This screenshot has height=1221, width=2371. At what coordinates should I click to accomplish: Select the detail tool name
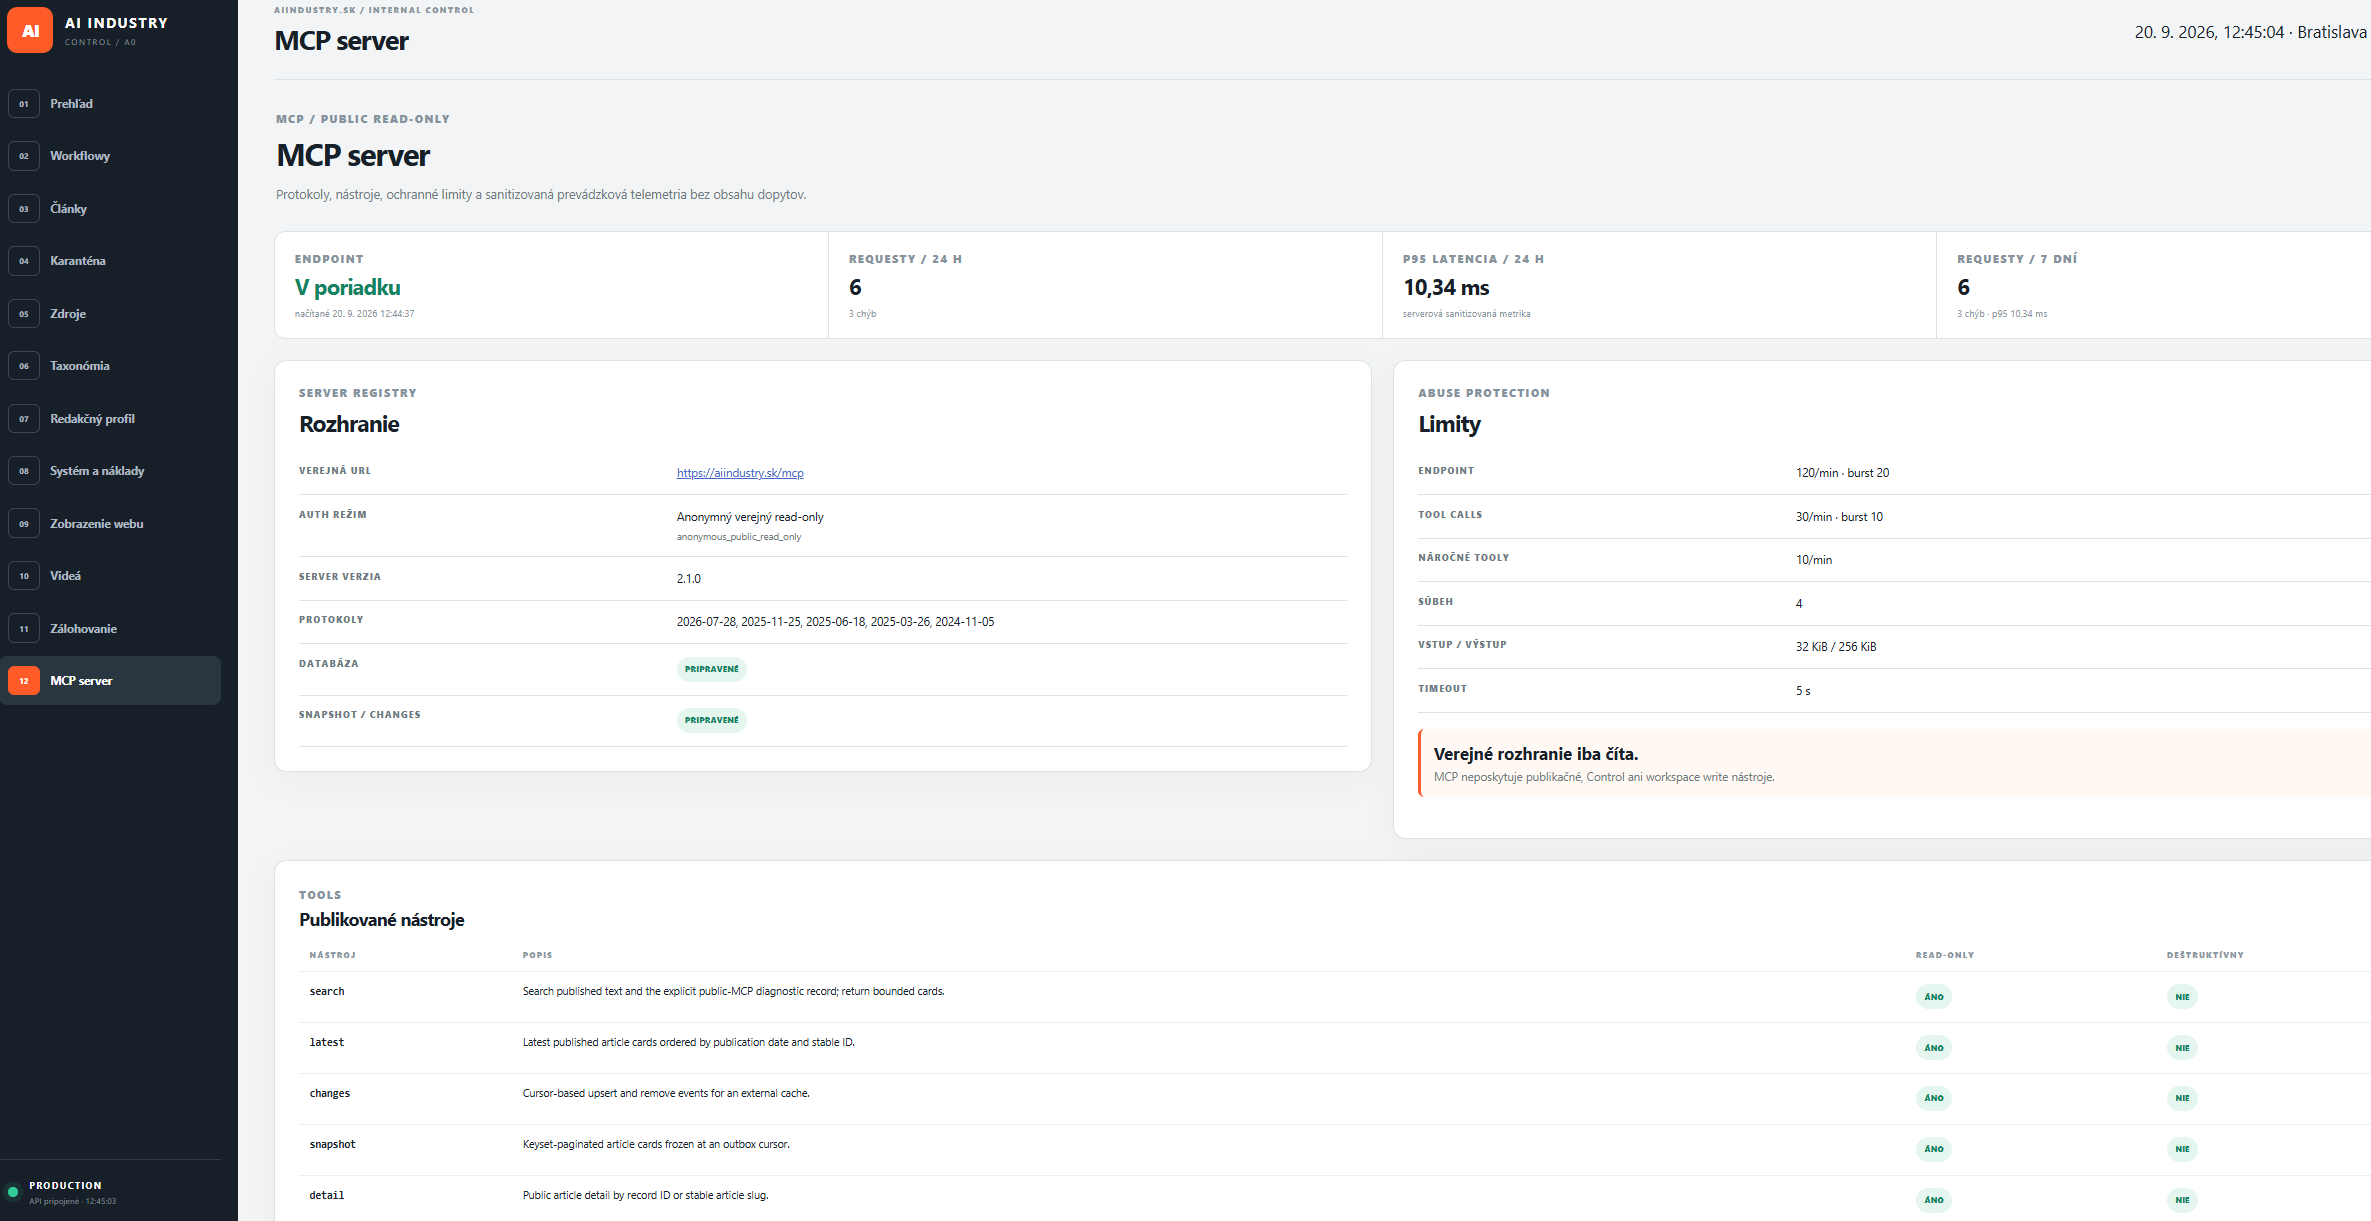[x=327, y=1196]
